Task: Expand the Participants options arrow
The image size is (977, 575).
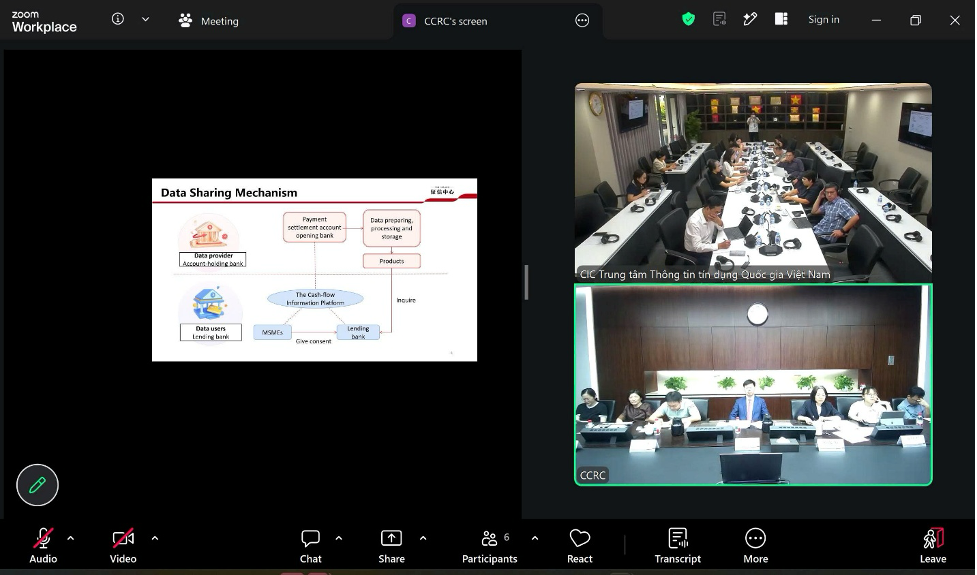Action: tap(535, 538)
